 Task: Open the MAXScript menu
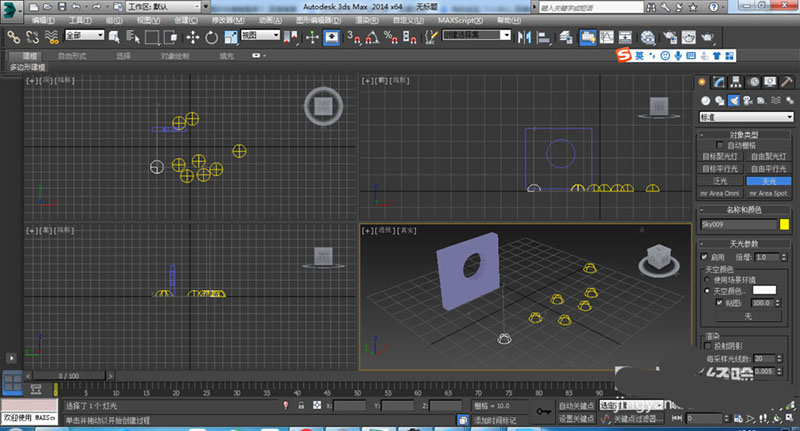pos(460,19)
